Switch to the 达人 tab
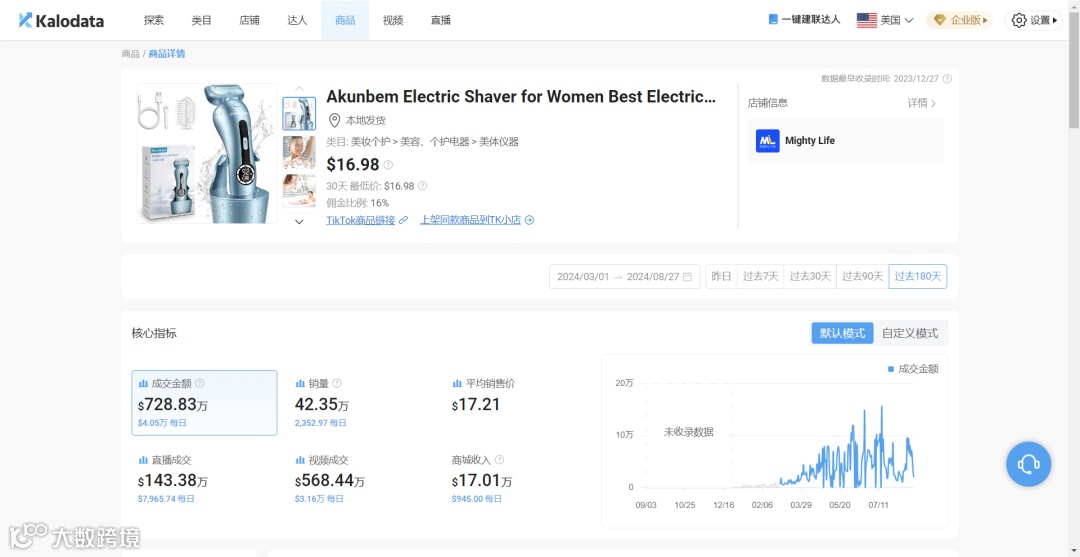The height and width of the screenshot is (557, 1080). pyautogui.click(x=297, y=20)
